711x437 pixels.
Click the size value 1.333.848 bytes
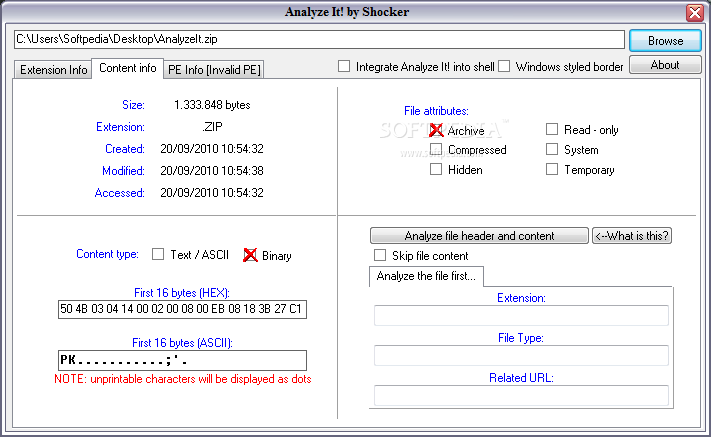212,105
